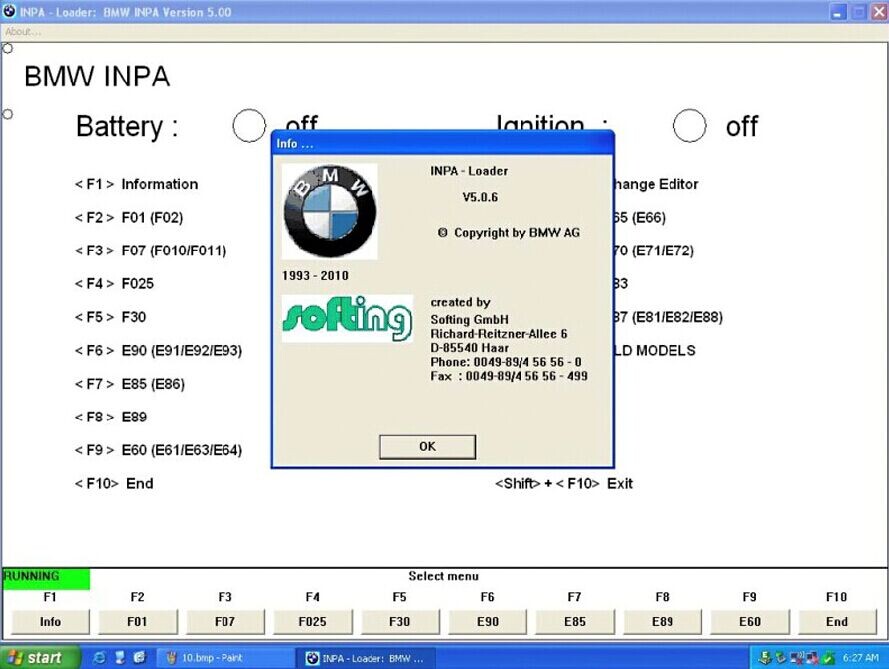Click the Battery status indicator circle

[x=249, y=126]
